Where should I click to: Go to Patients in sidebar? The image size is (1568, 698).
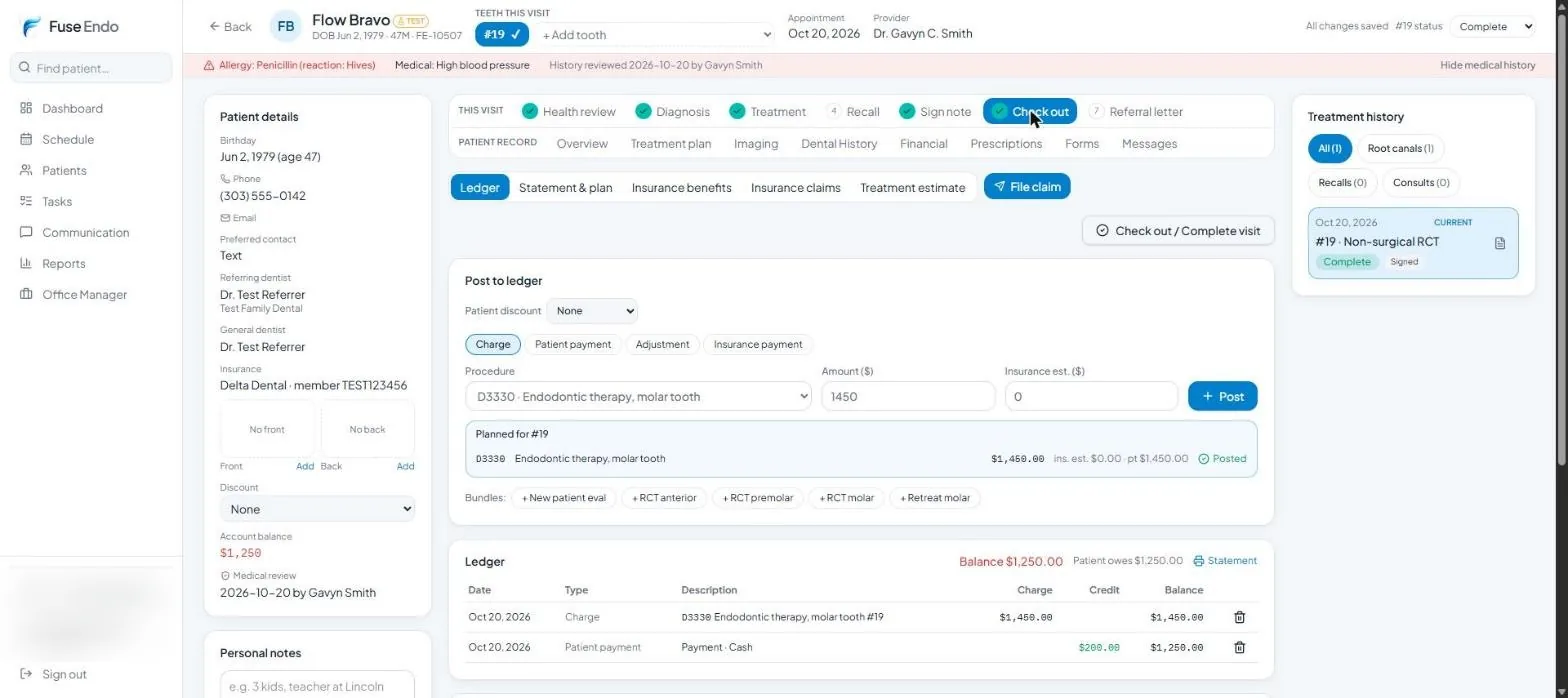pyautogui.click(x=64, y=170)
